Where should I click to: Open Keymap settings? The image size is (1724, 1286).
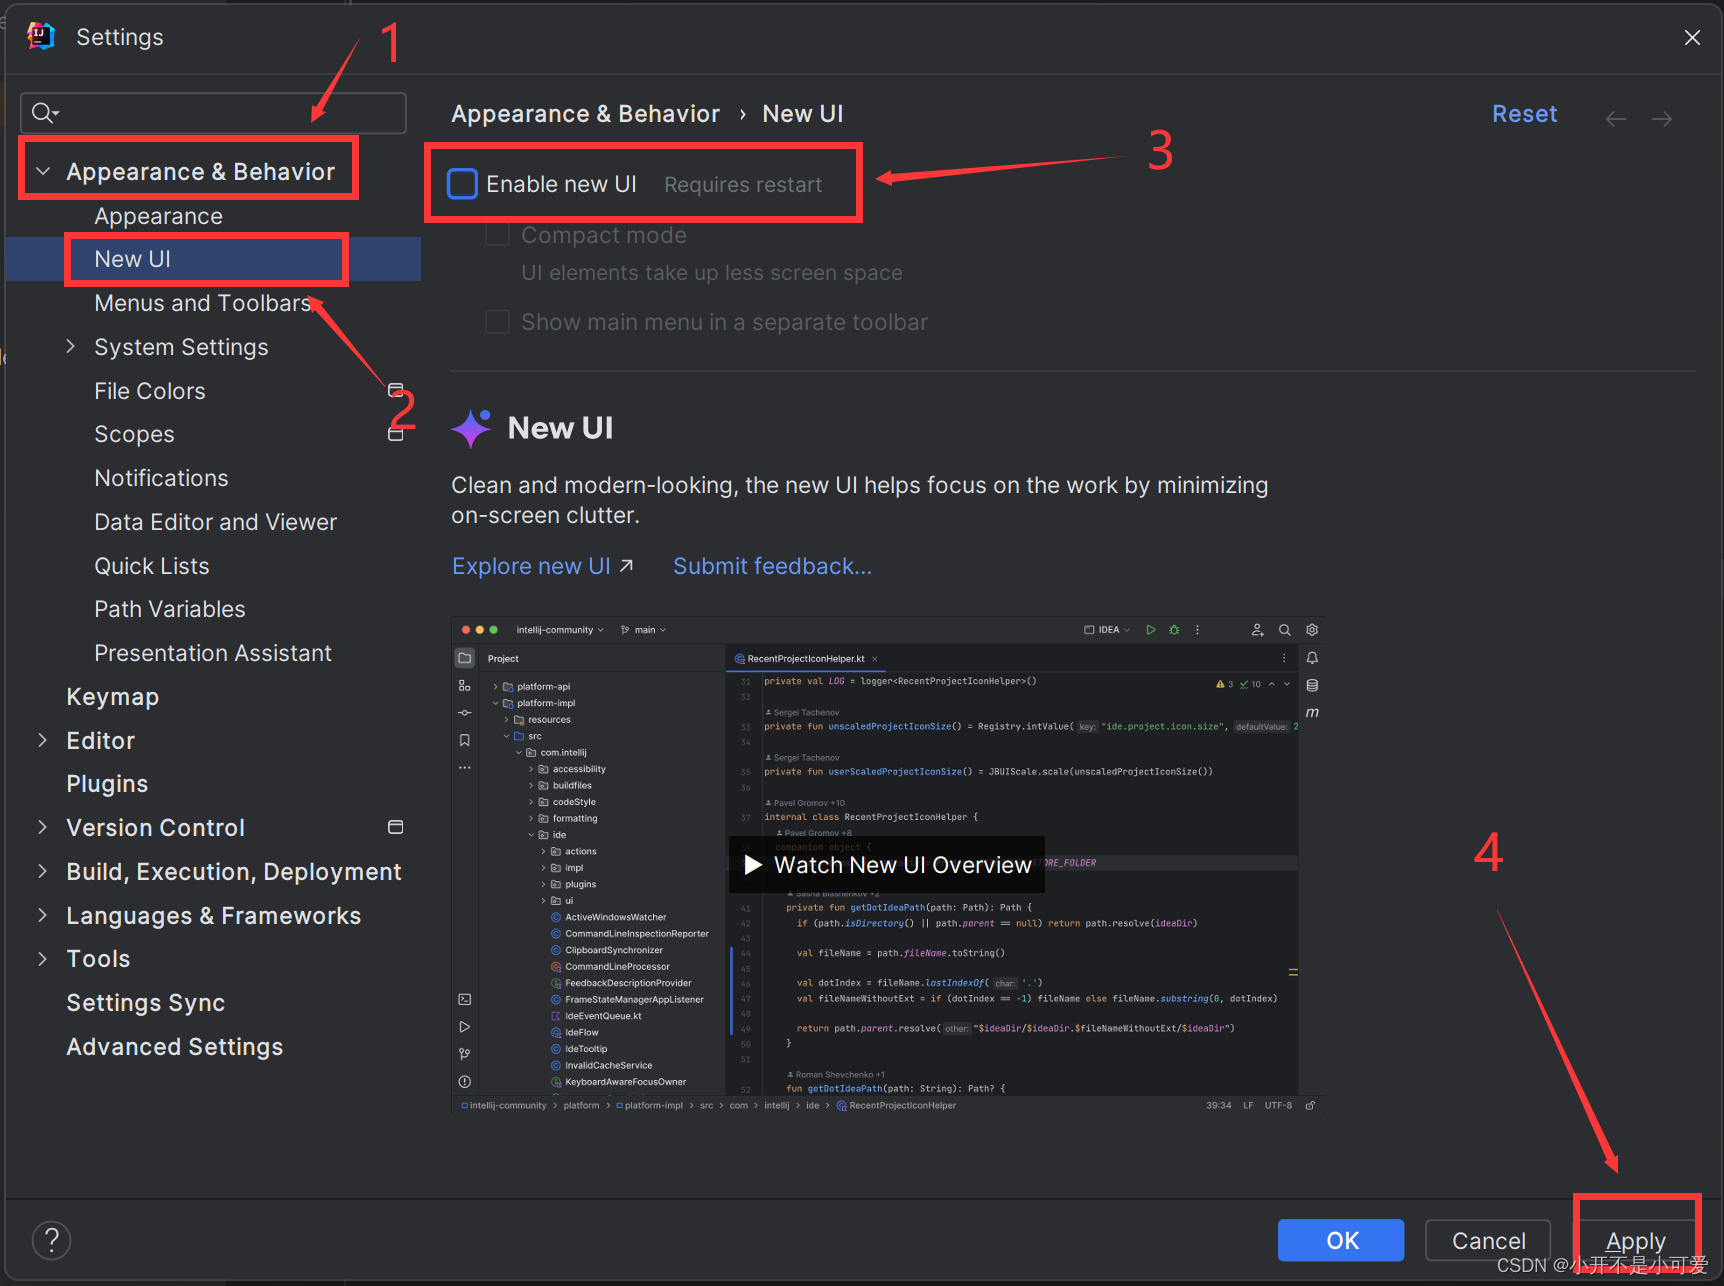click(x=112, y=697)
